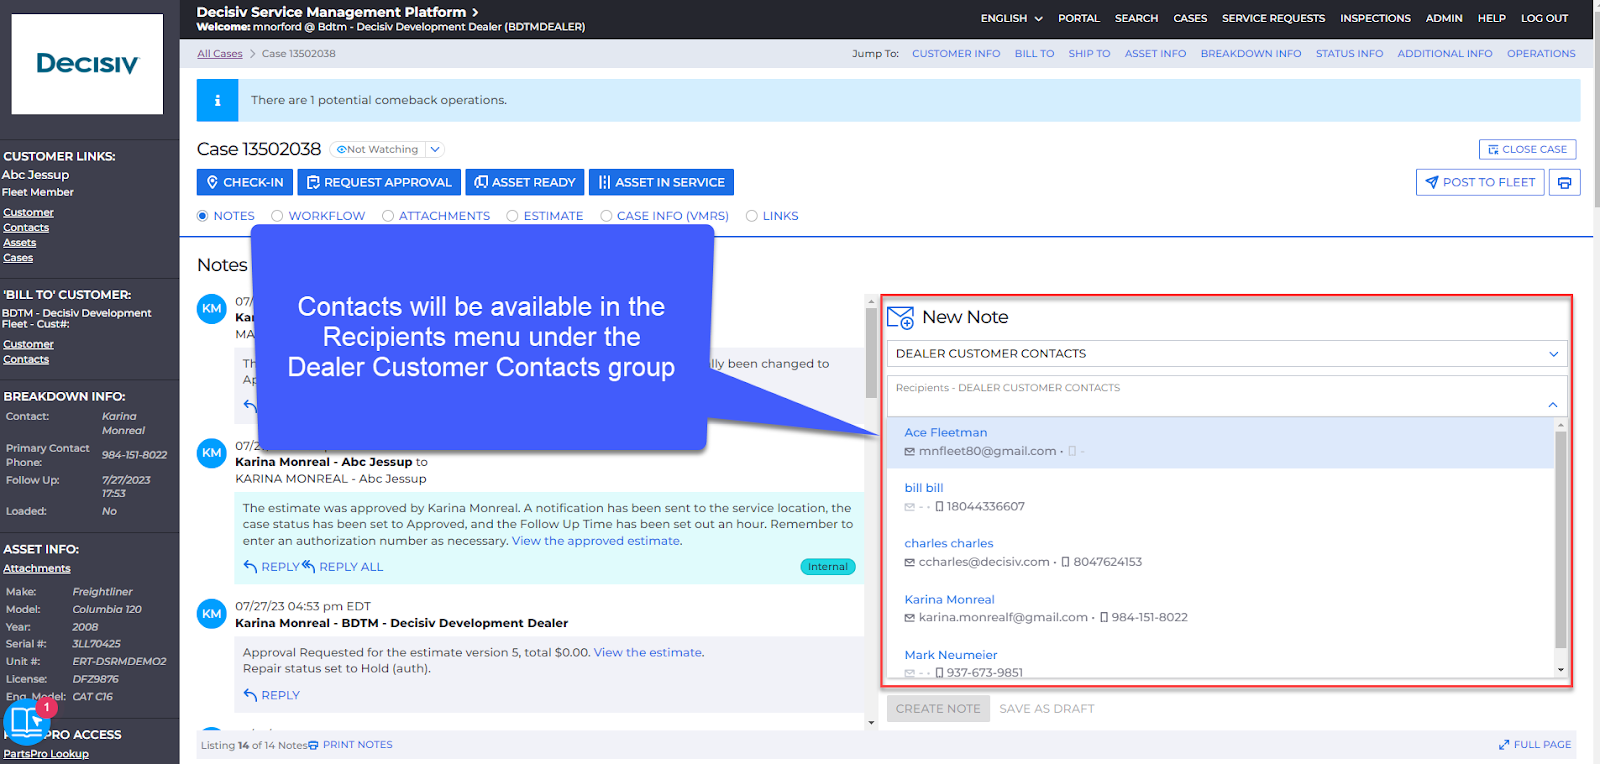This screenshot has width=1600, height=764.
Task: Open the Help menu
Action: [1492, 18]
